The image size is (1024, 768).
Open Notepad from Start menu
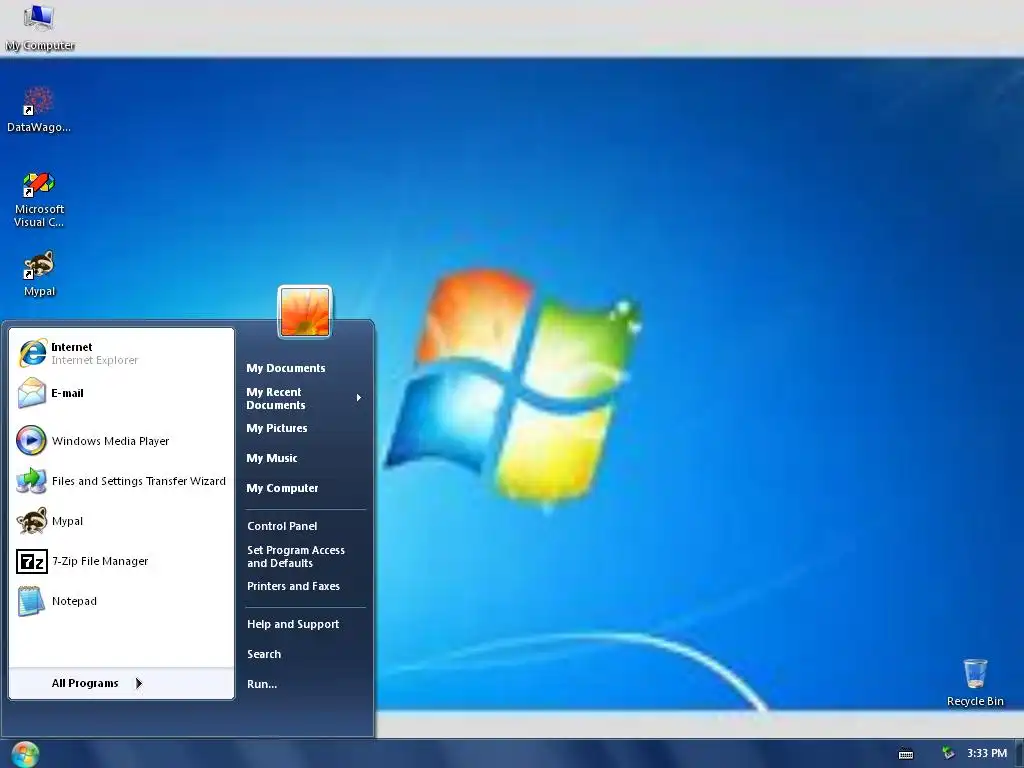(121, 601)
